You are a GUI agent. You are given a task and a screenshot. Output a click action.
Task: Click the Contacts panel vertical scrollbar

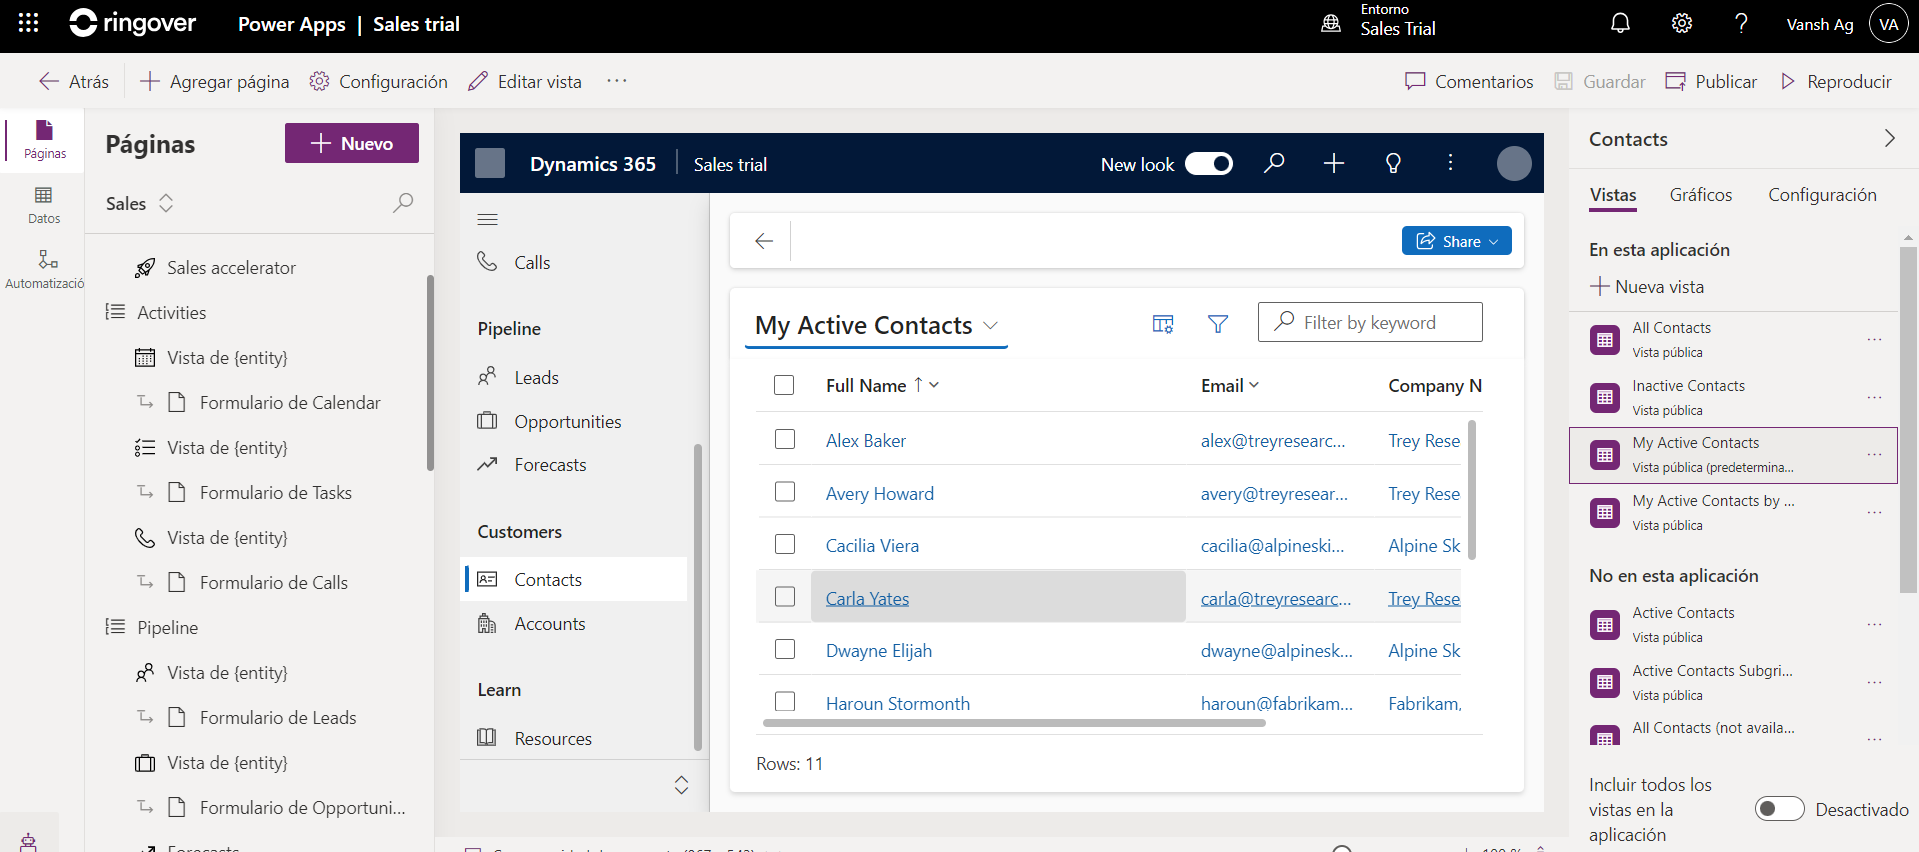coord(1907,420)
